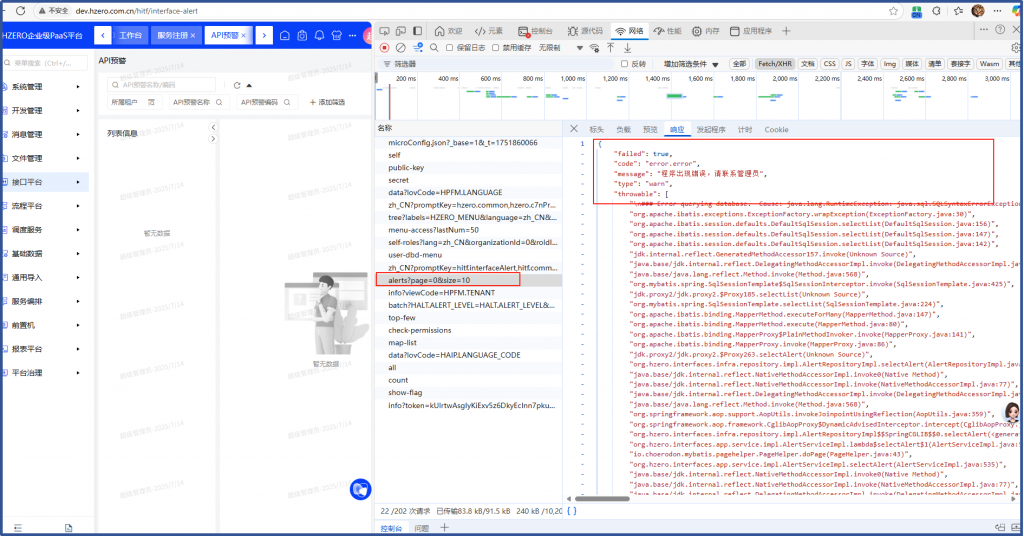1024x536 pixels.
Task: Check the 反转 filter checkbox
Action: [625, 64]
